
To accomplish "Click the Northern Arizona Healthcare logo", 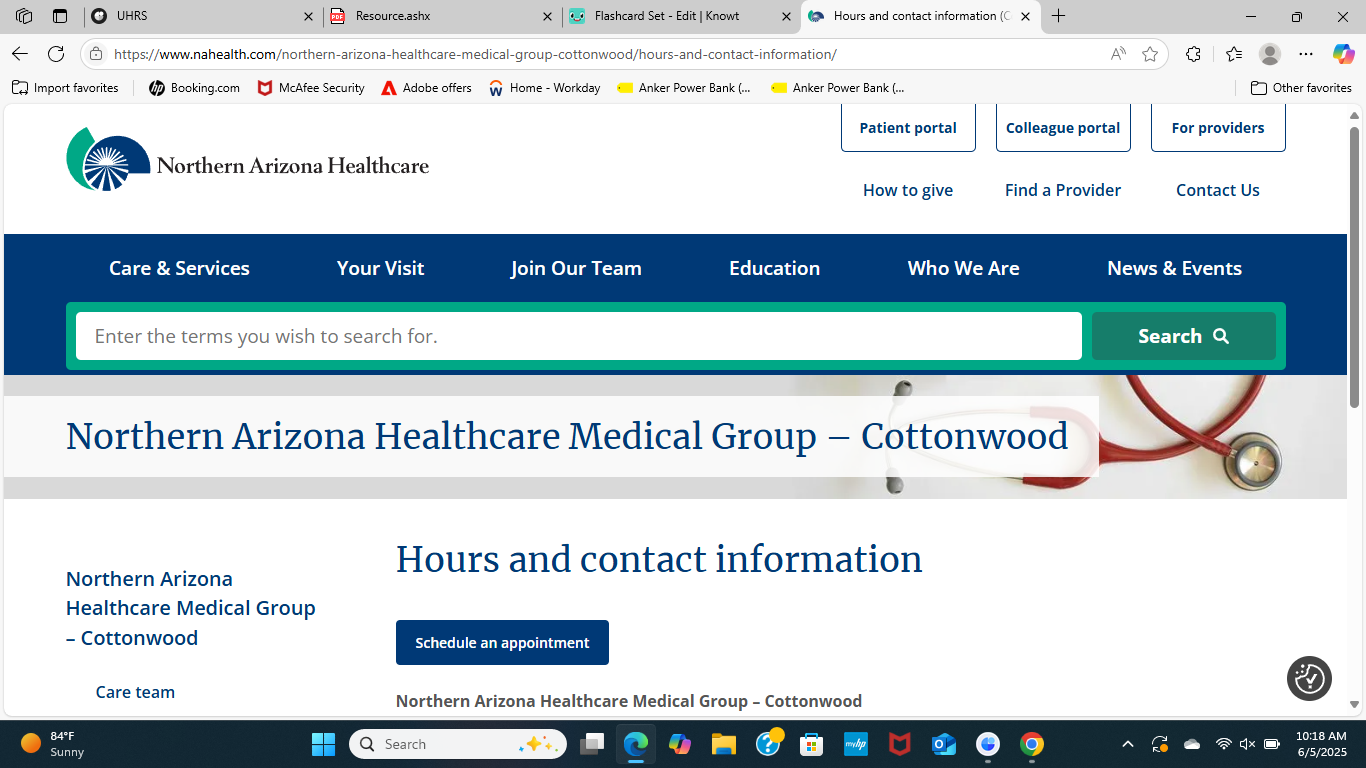I will pos(247,159).
